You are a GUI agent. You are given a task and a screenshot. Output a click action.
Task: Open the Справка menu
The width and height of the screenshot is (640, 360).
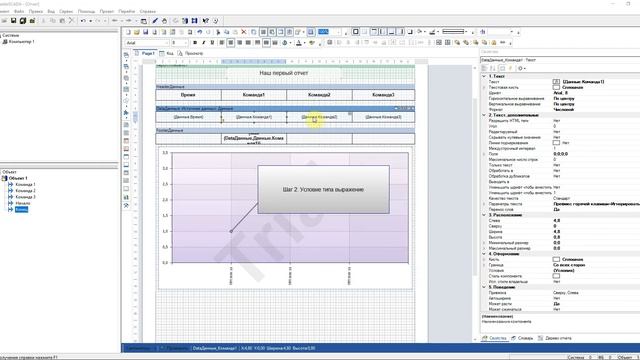pos(147,11)
